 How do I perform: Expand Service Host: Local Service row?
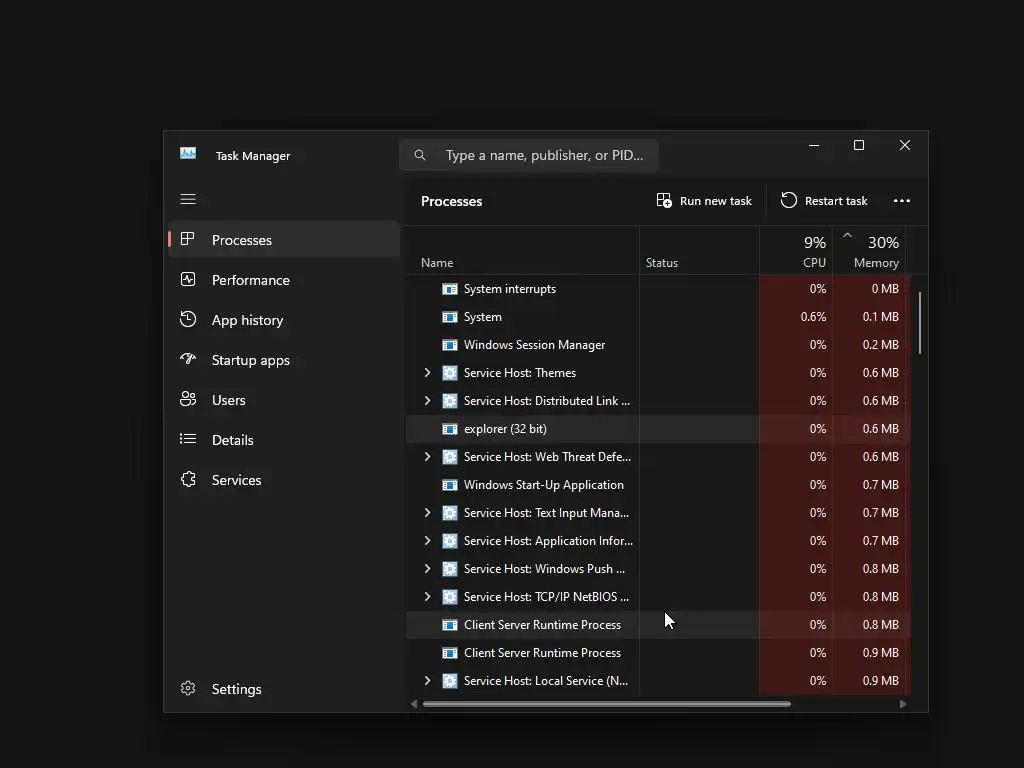coord(427,680)
